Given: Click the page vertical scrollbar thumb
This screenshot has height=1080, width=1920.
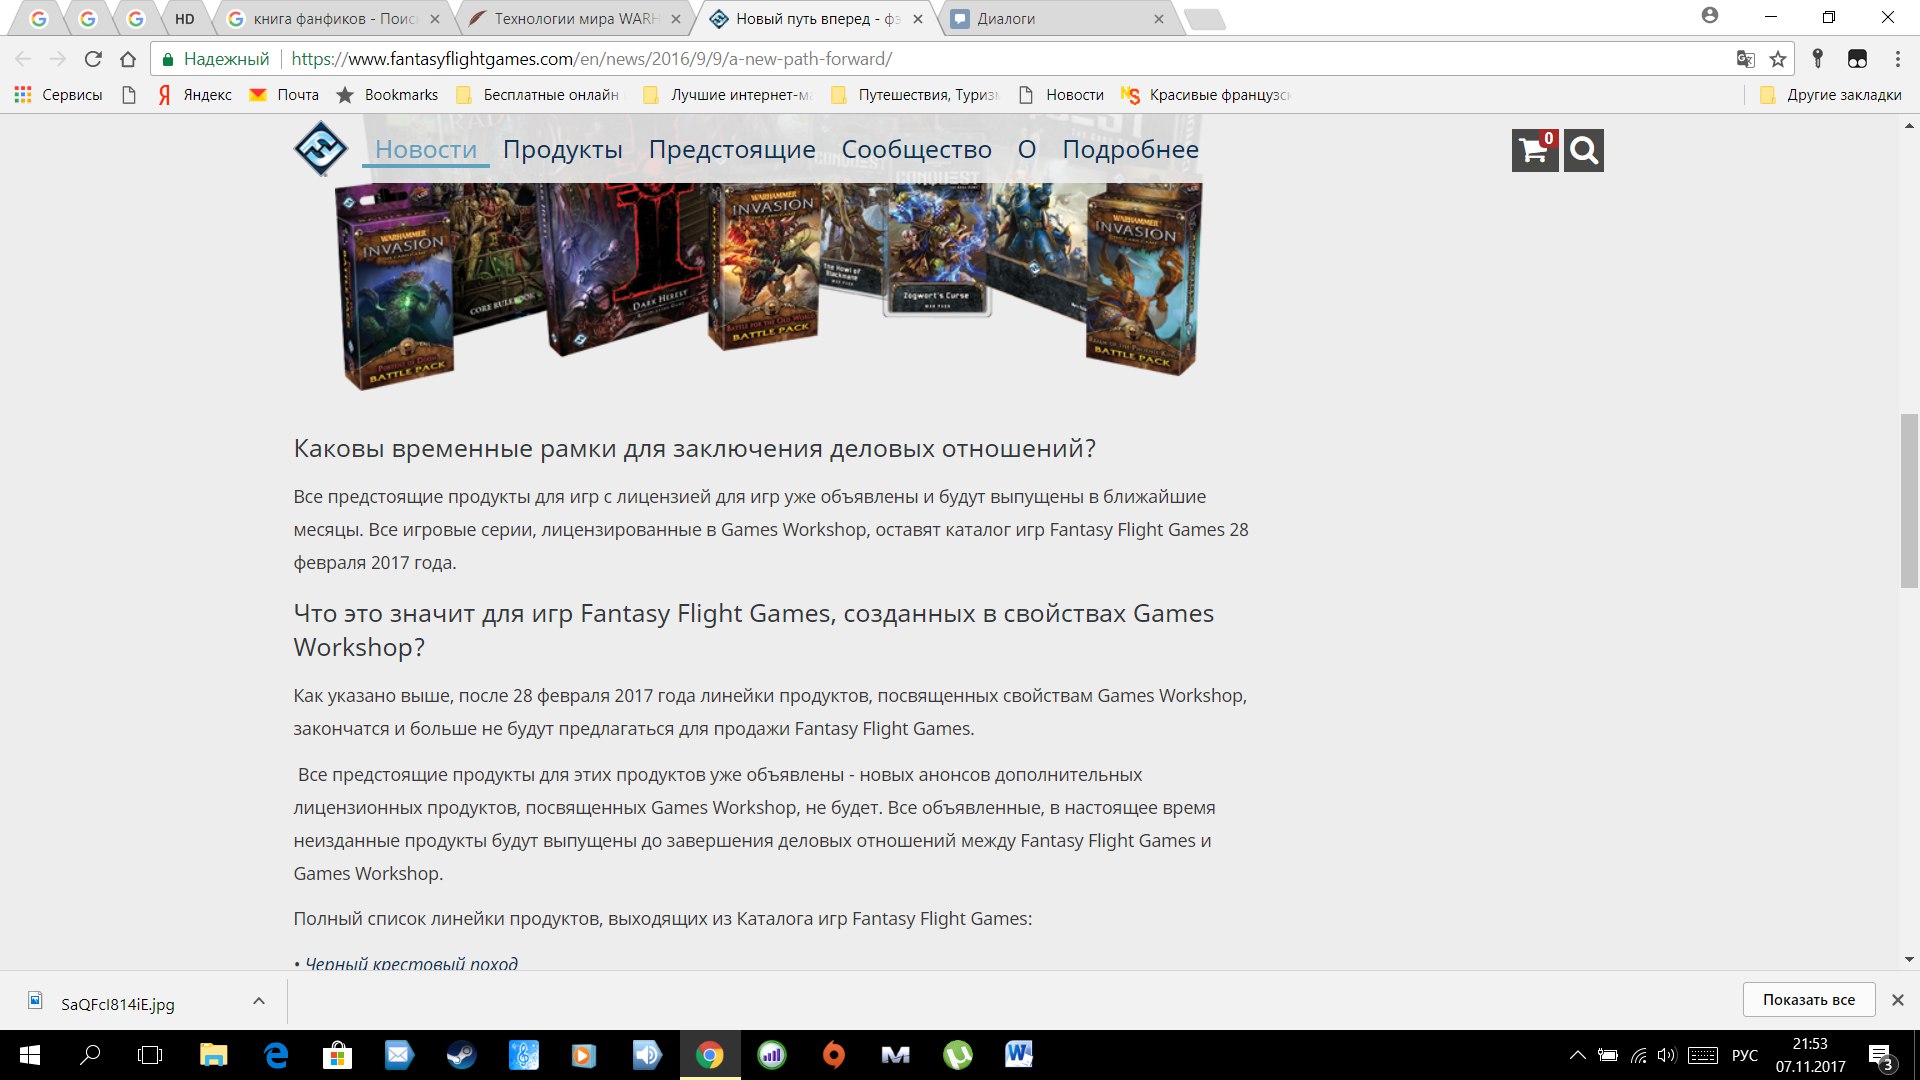Looking at the screenshot, I should [x=1909, y=500].
